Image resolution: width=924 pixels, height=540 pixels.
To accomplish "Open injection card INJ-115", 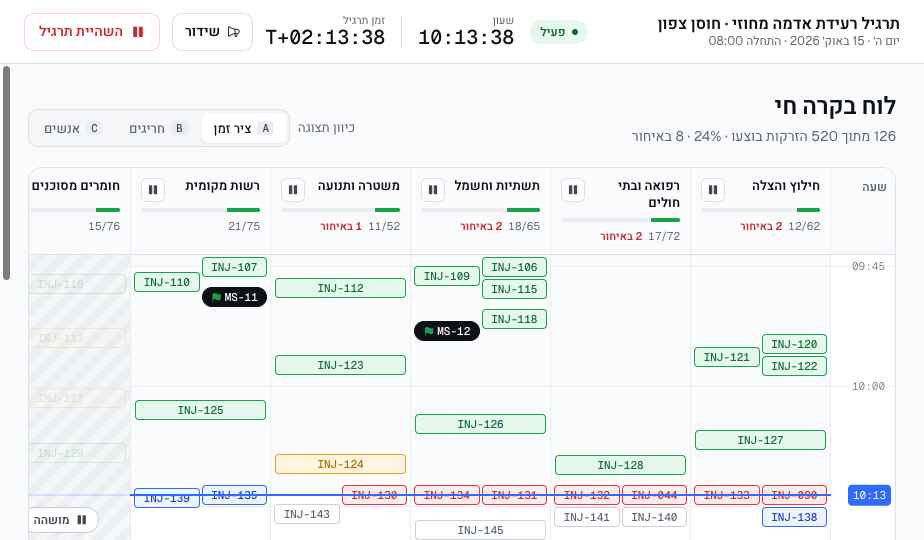I will pos(514,289).
